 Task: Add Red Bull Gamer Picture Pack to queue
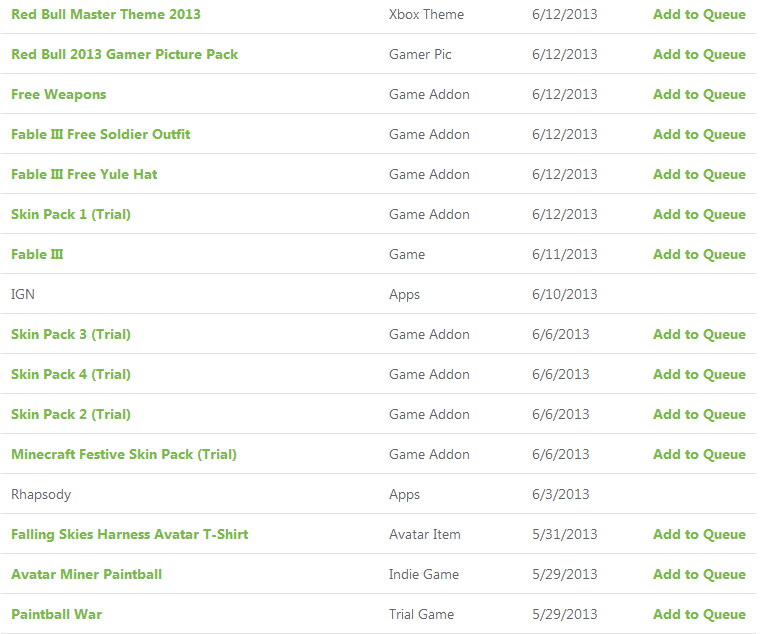click(699, 54)
